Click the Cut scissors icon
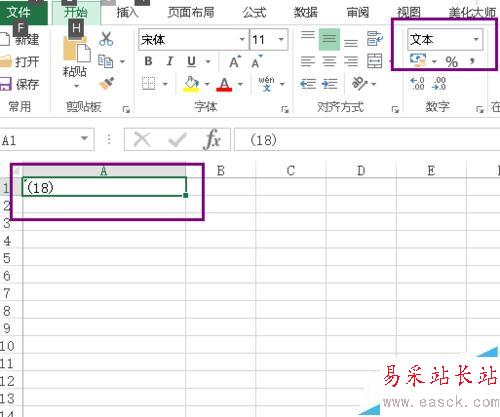 pos(106,39)
